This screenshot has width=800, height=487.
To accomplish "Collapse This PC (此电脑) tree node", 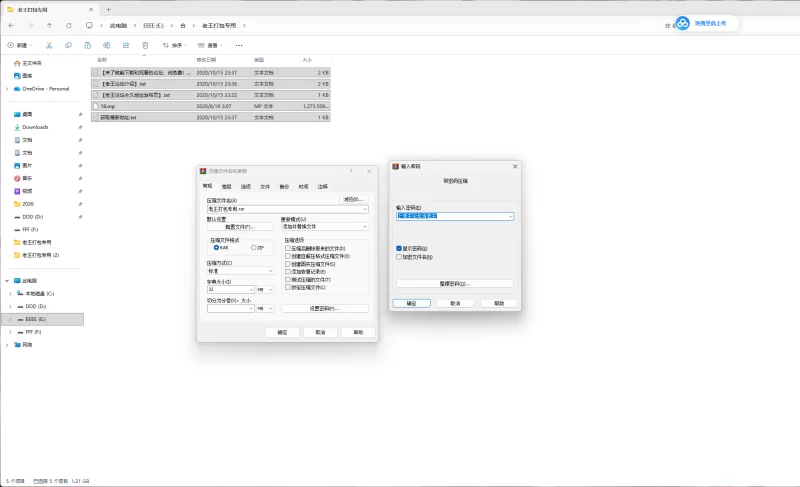I will coord(7,281).
